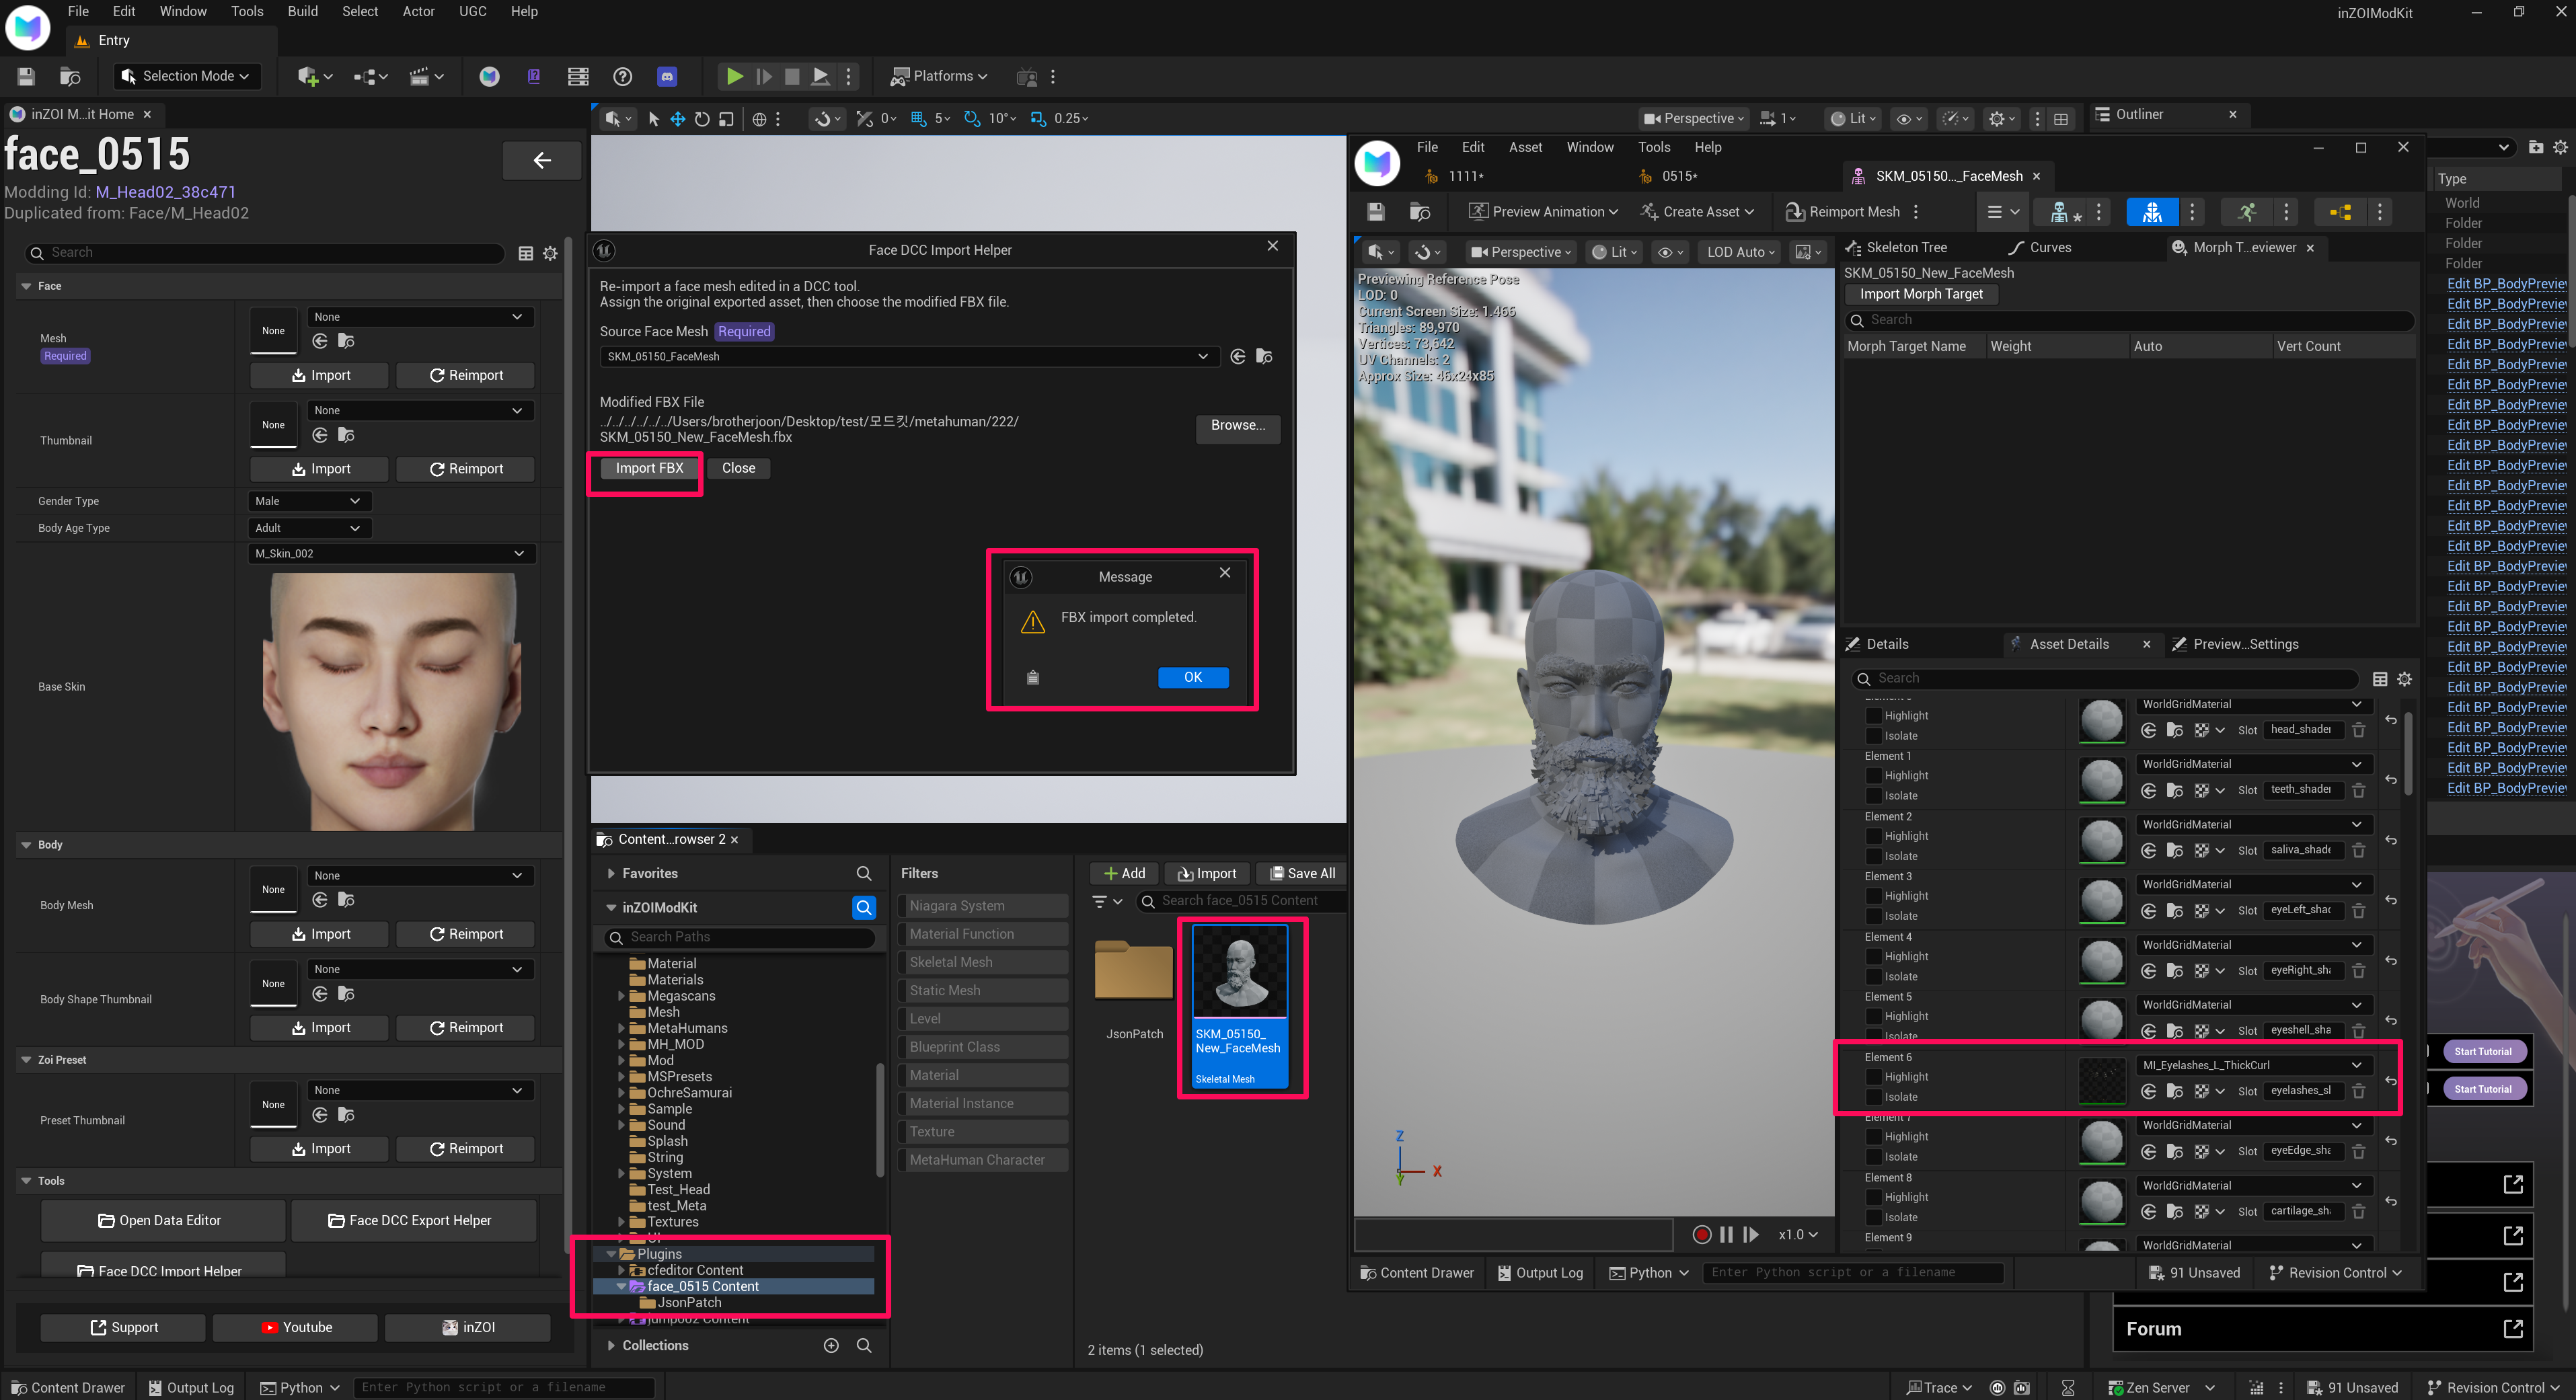Enable Highlight checkbox for Element 6
The width and height of the screenshot is (2576, 1400).
1873,1077
